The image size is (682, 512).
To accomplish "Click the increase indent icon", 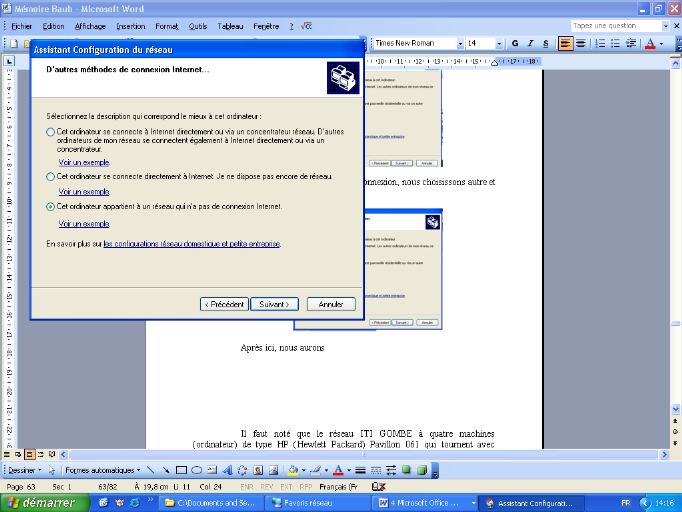I will coord(631,43).
